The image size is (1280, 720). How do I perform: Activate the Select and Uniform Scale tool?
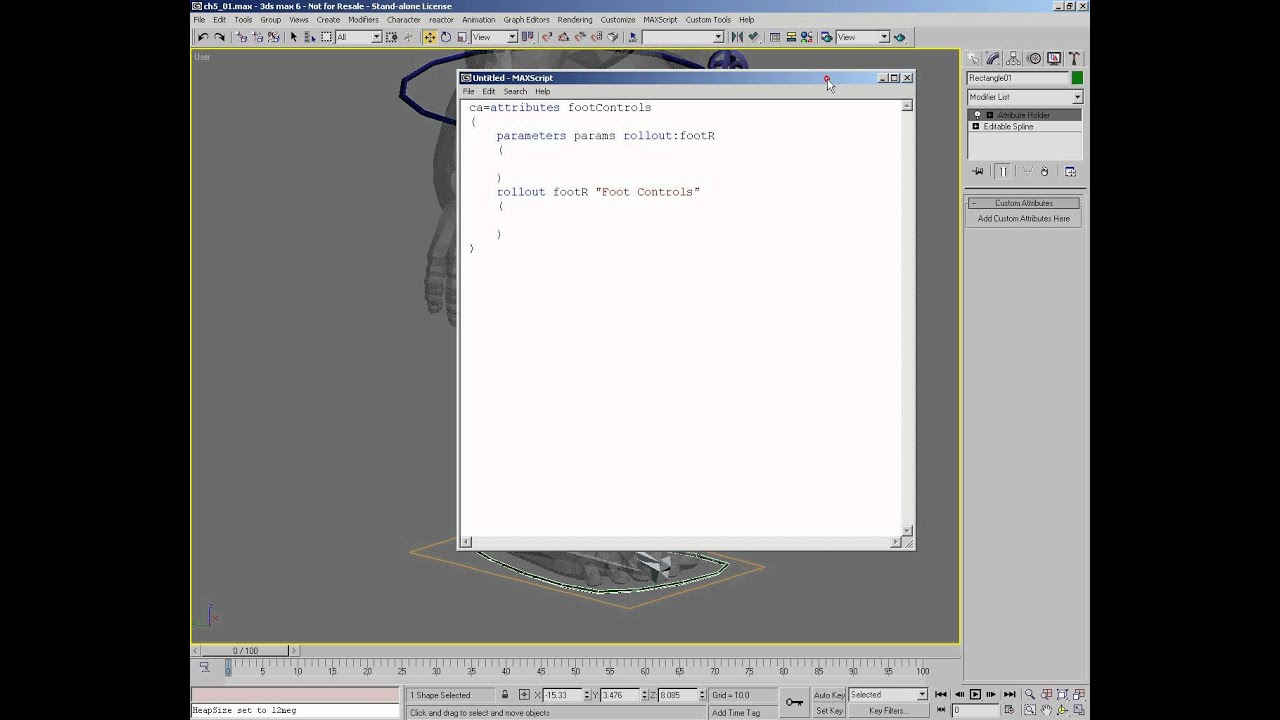pyautogui.click(x=462, y=37)
